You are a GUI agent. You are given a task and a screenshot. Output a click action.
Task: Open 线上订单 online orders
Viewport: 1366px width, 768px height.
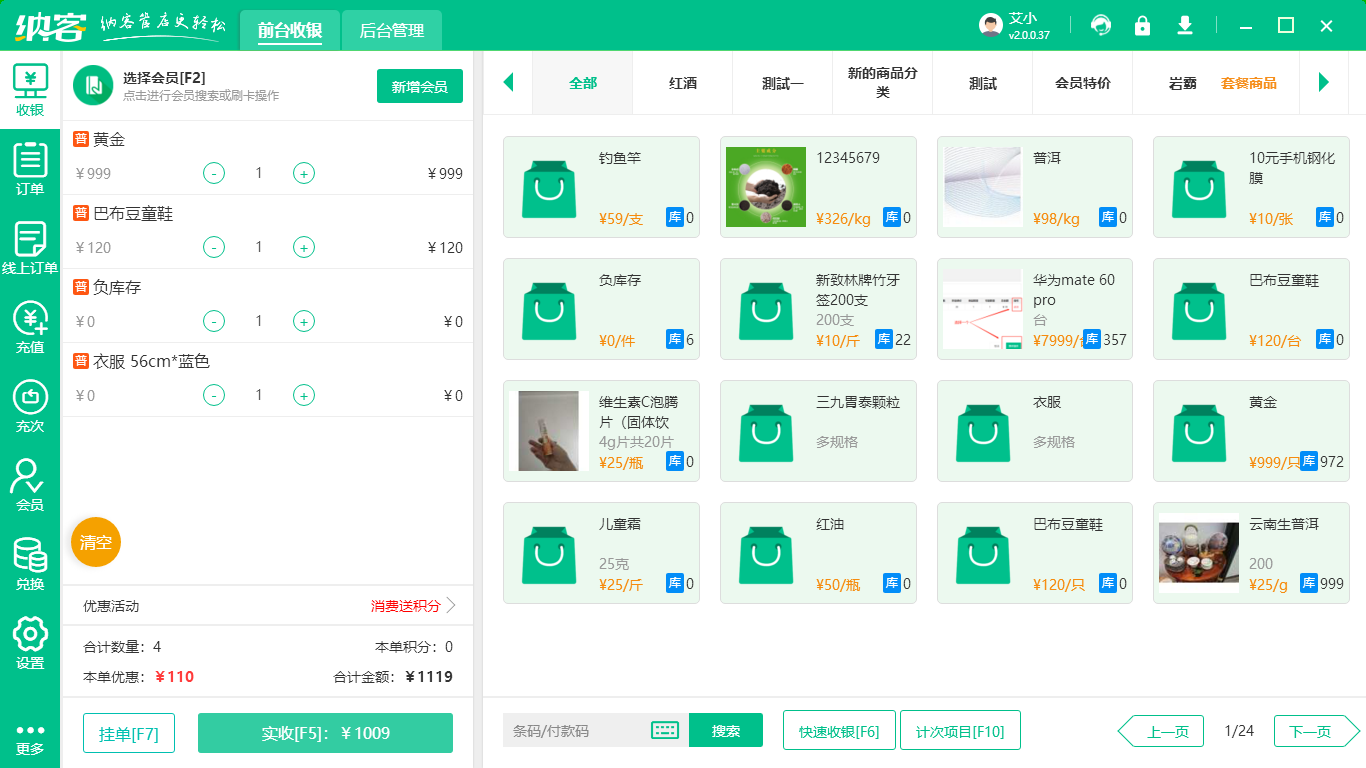click(30, 248)
